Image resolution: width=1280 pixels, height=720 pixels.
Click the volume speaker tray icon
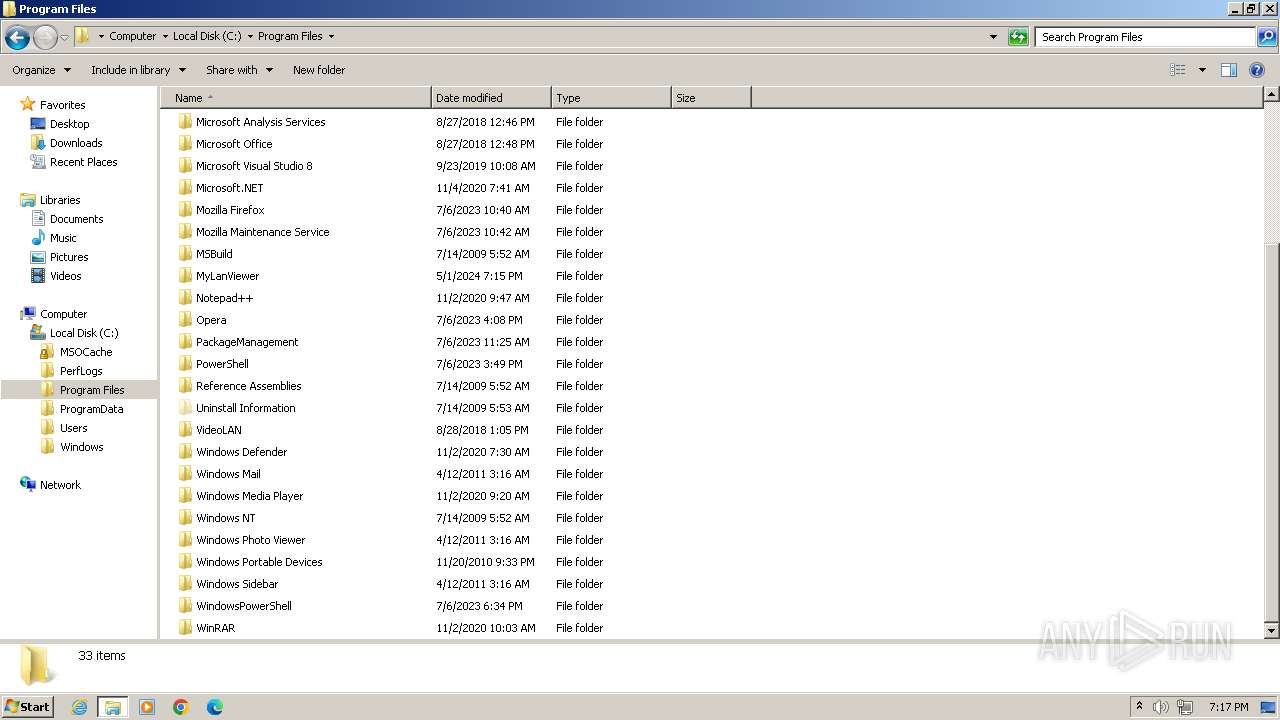1161,707
